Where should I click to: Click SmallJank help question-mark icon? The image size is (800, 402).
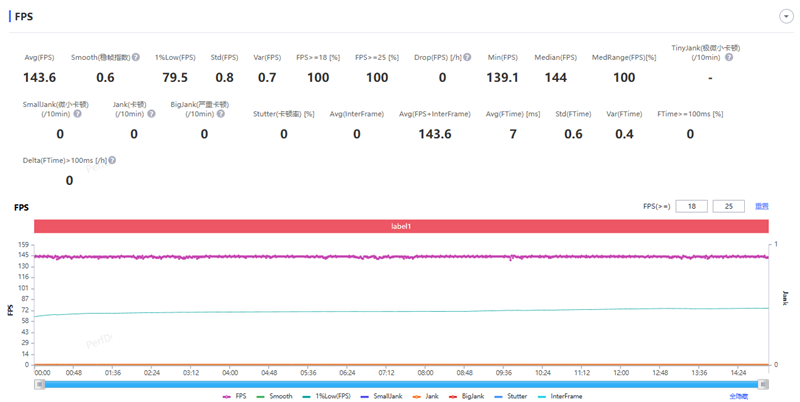(x=77, y=114)
